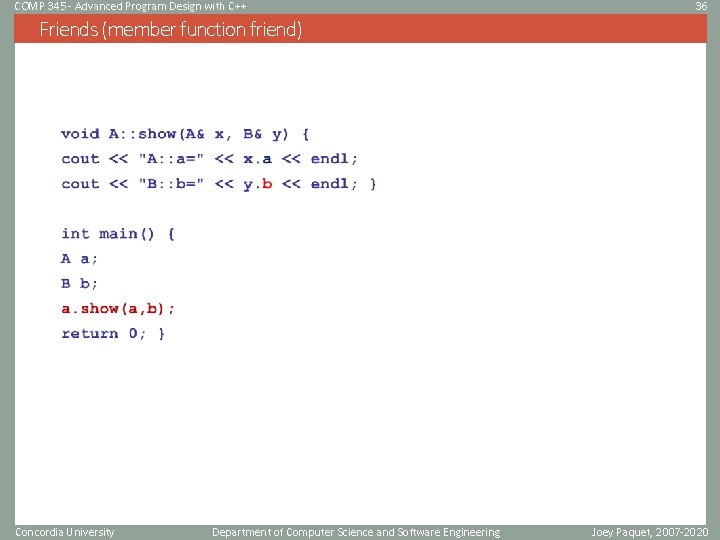This screenshot has width=720, height=540.
Task: Click the footer text 'Concordia University'
Action: pos(65,532)
